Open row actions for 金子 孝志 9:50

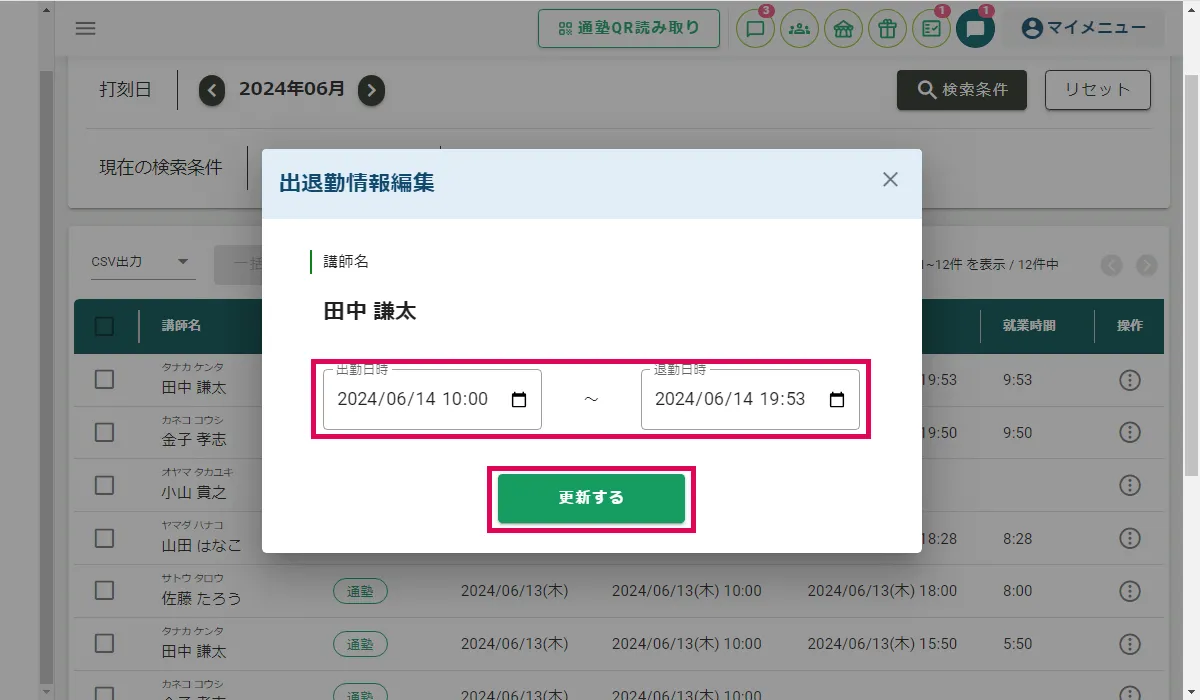1130,432
